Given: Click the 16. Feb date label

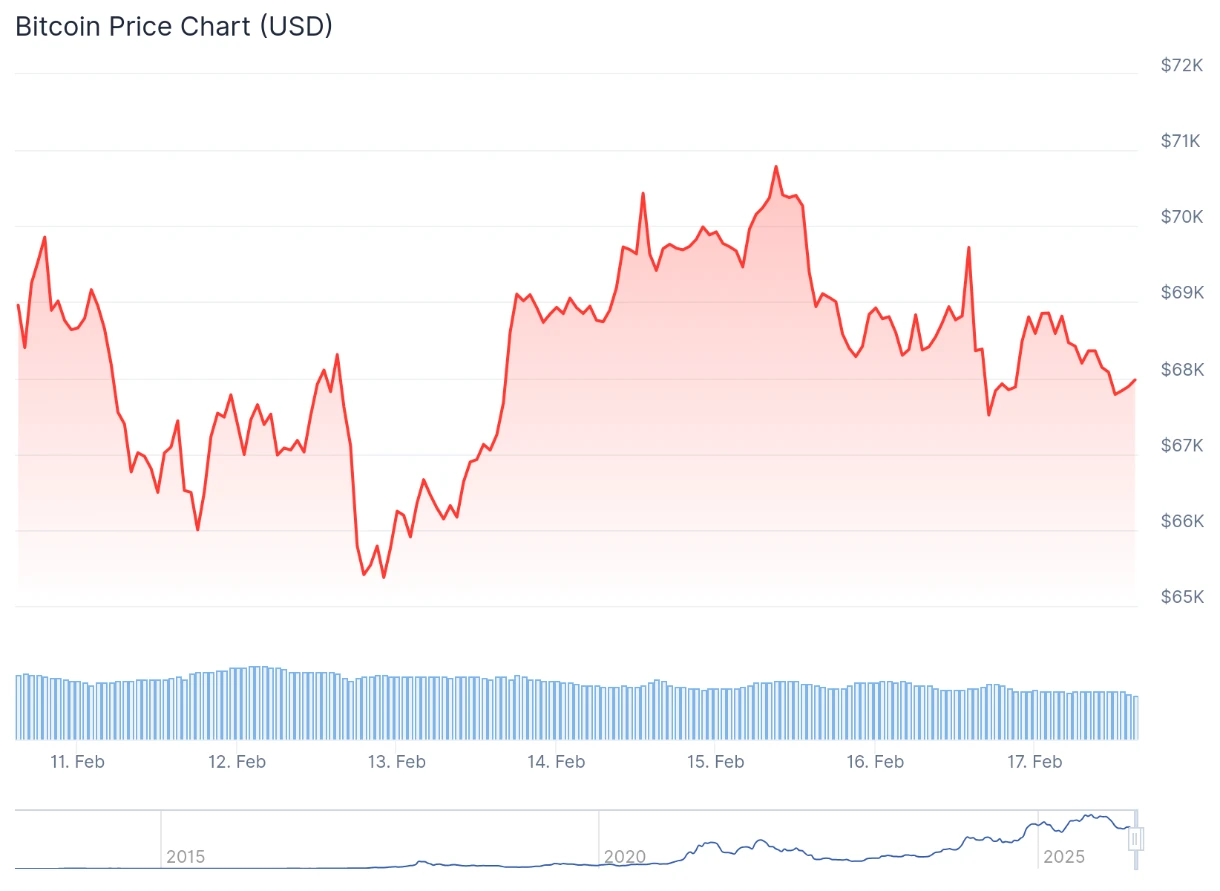Looking at the screenshot, I should coord(875,762).
